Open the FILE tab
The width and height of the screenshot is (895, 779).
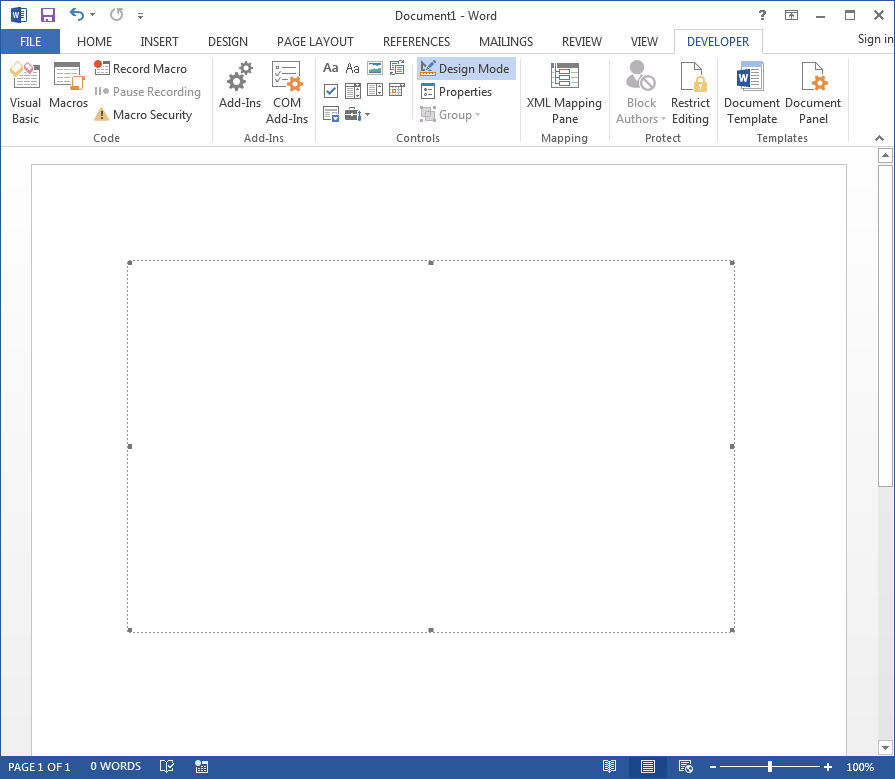(30, 42)
